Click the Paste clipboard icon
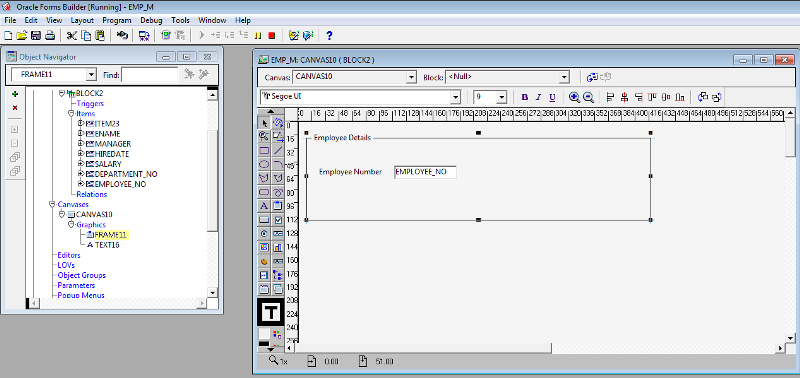Viewport: 800px width, 378px height. pyautogui.click(x=100, y=36)
